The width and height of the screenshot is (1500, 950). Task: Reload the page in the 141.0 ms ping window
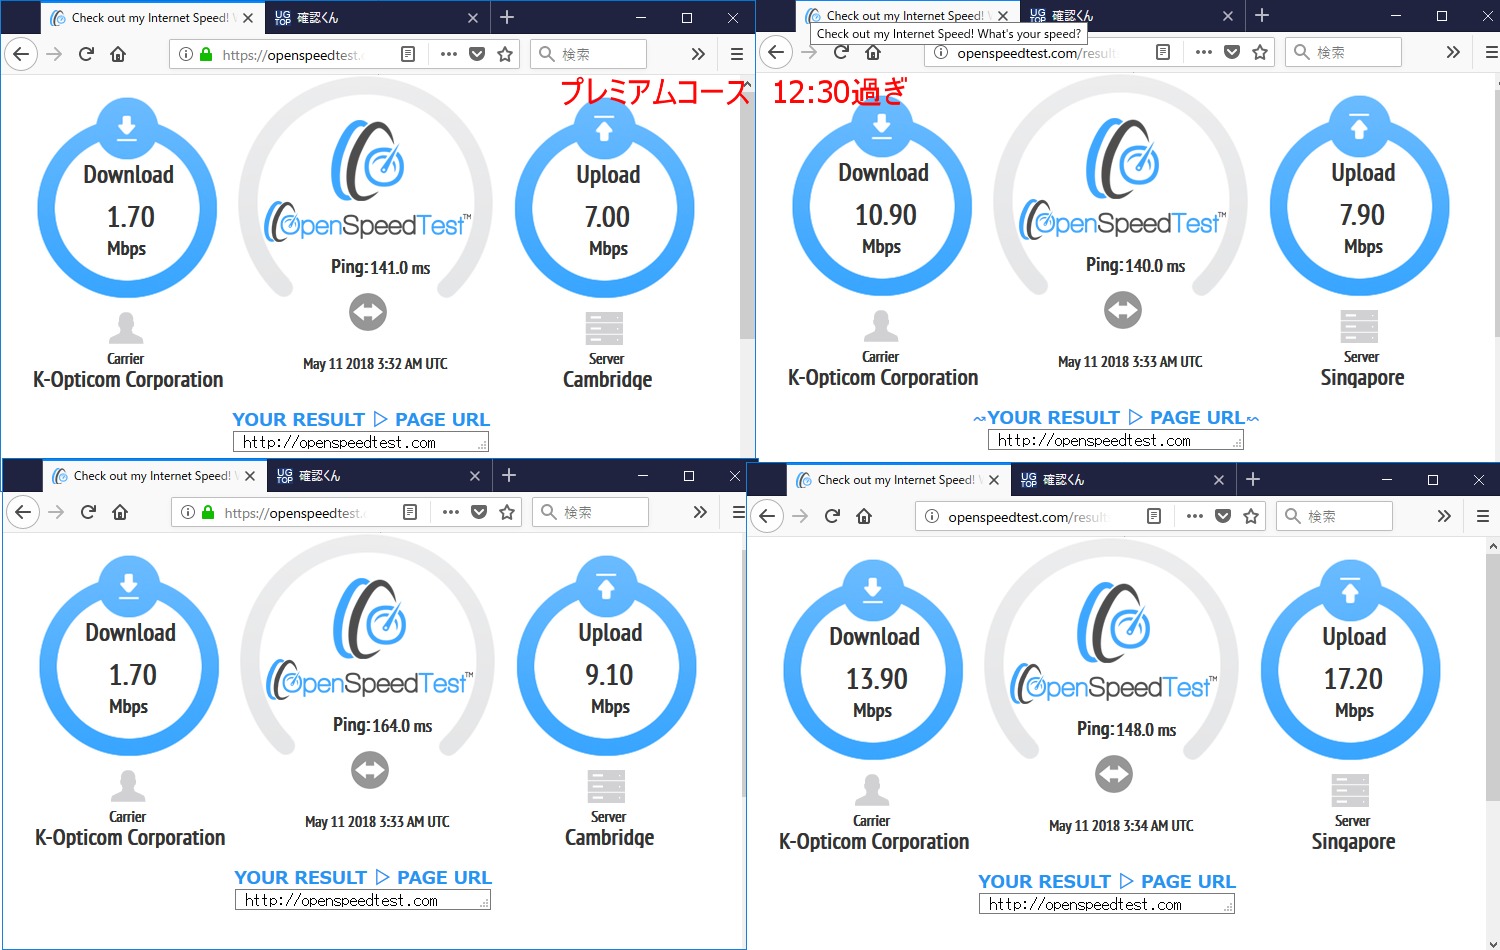(x=86, y=54)
